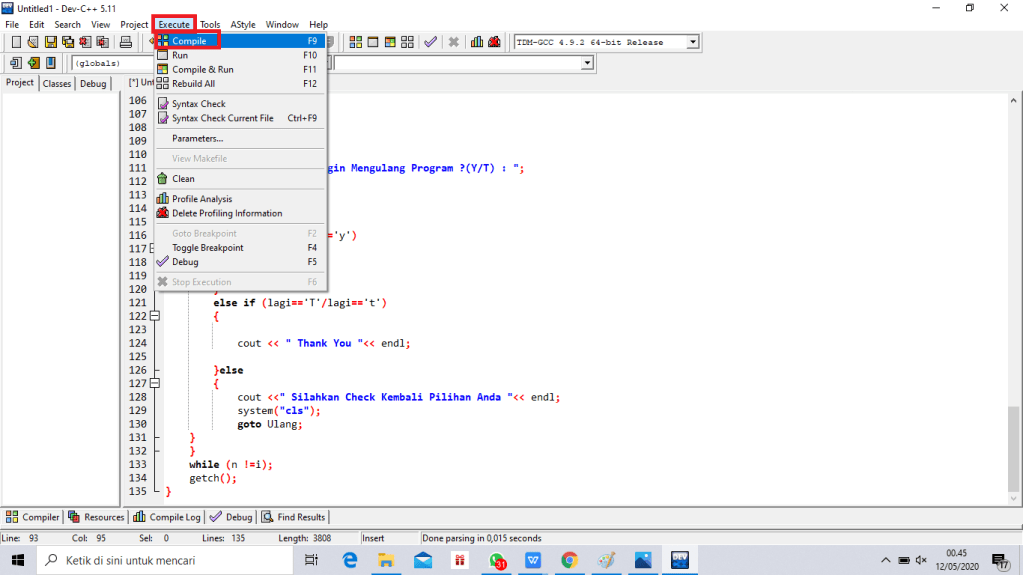The image size is (1023, 575).
Task: Select Clean from the Execute menu
Action: [183, 179]
